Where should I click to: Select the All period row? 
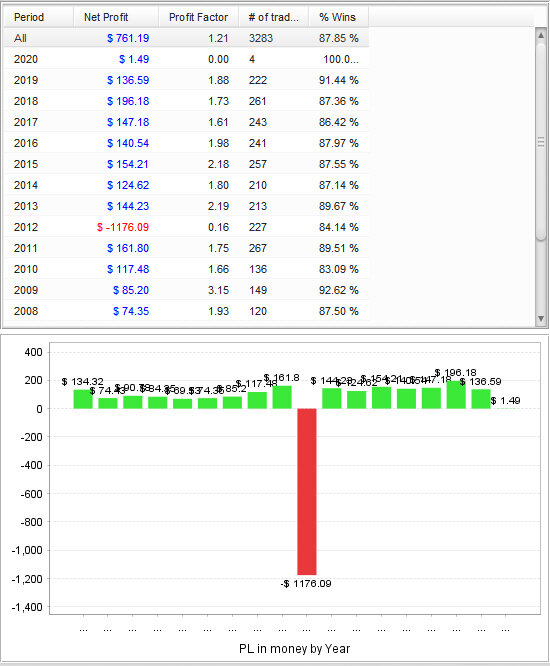tap(186, 38)
